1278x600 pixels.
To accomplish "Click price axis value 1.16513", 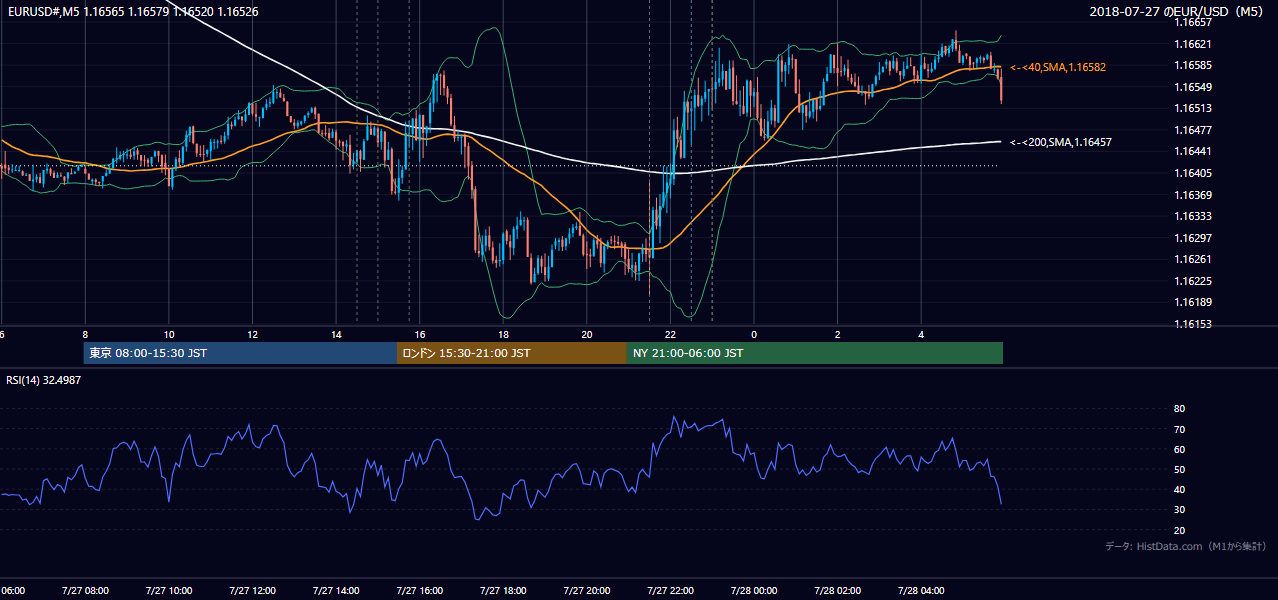I will click(1192, 109).
